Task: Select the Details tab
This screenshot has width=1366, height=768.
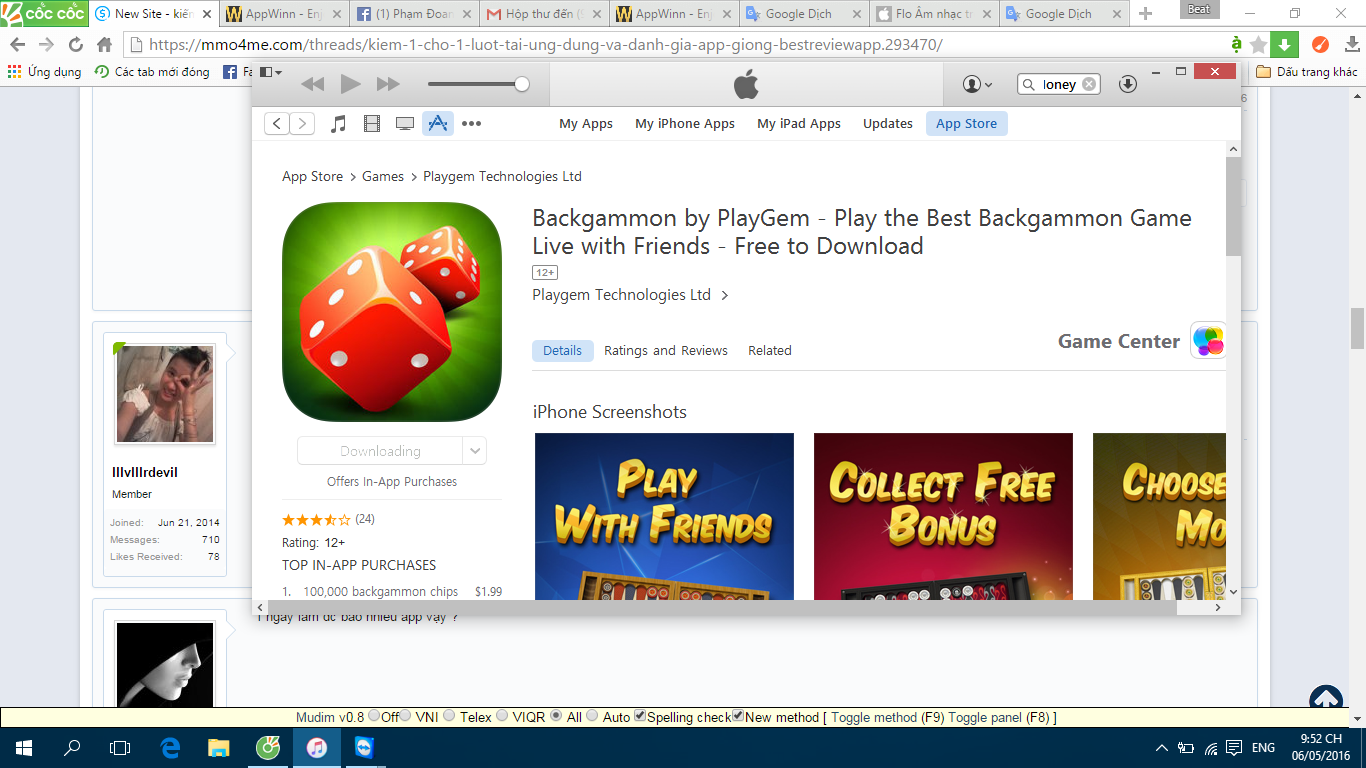Action: click(x=562, y=351)
